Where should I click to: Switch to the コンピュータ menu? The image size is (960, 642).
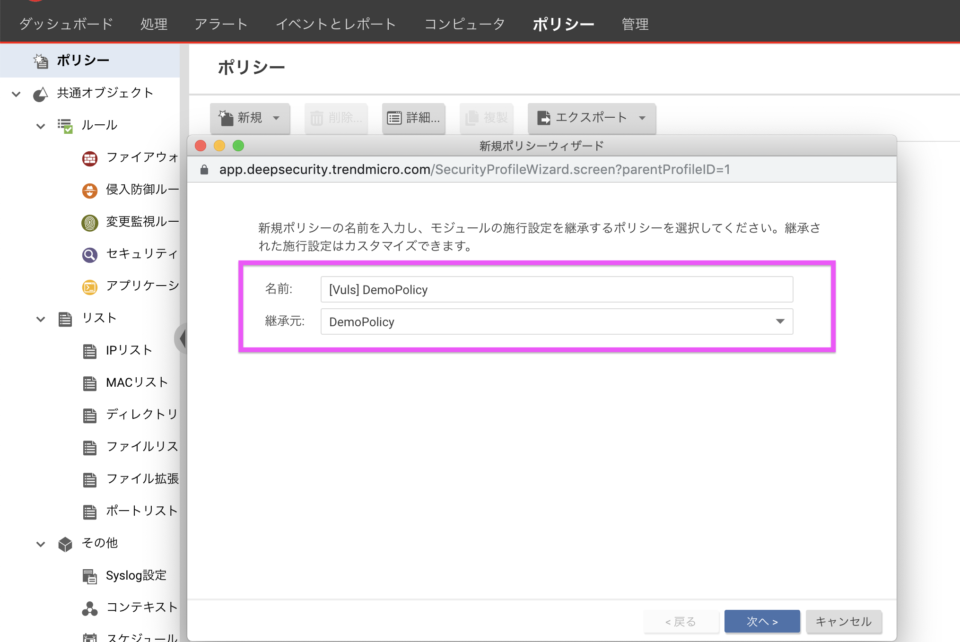[464, 24]
